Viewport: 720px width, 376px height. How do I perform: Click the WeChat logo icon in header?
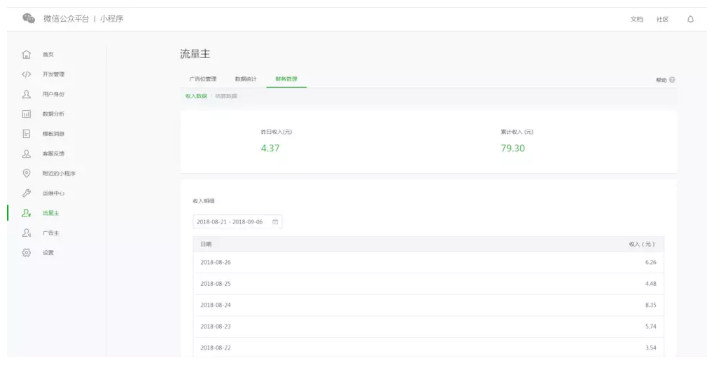tap(28, 18)
